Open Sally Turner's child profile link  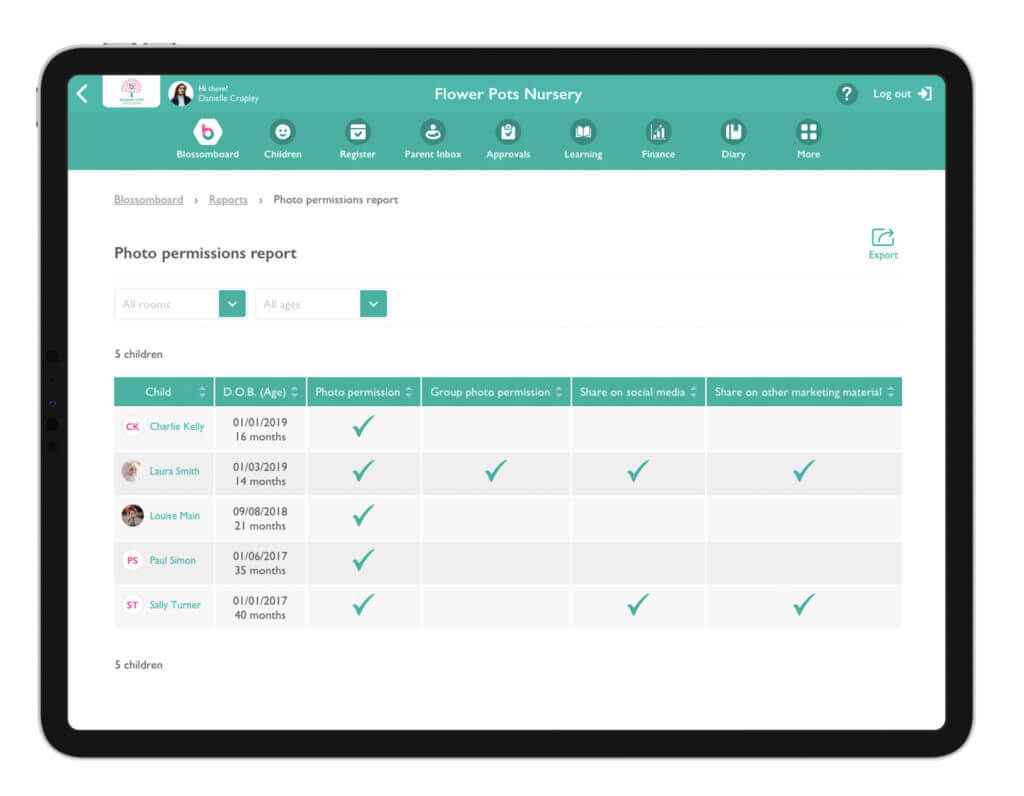tap(174, 605)
